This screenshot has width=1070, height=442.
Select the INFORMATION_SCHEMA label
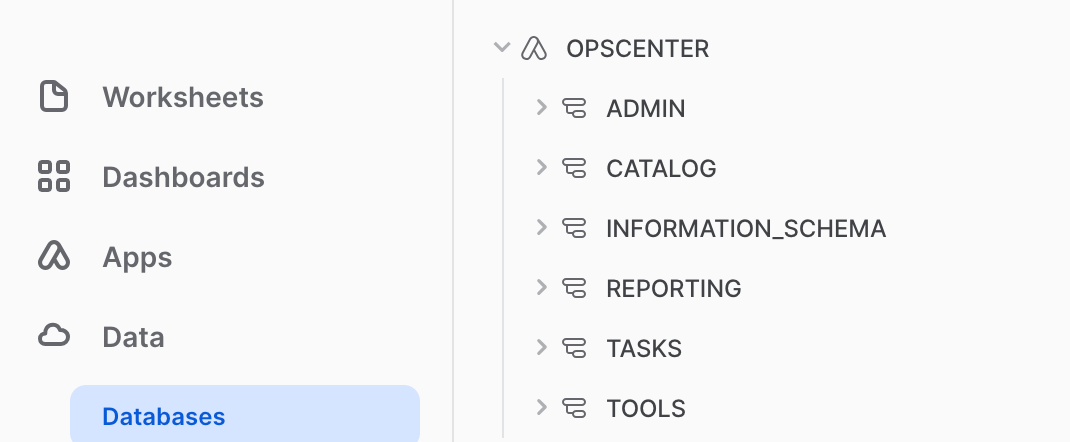click(x=746, y=229)
